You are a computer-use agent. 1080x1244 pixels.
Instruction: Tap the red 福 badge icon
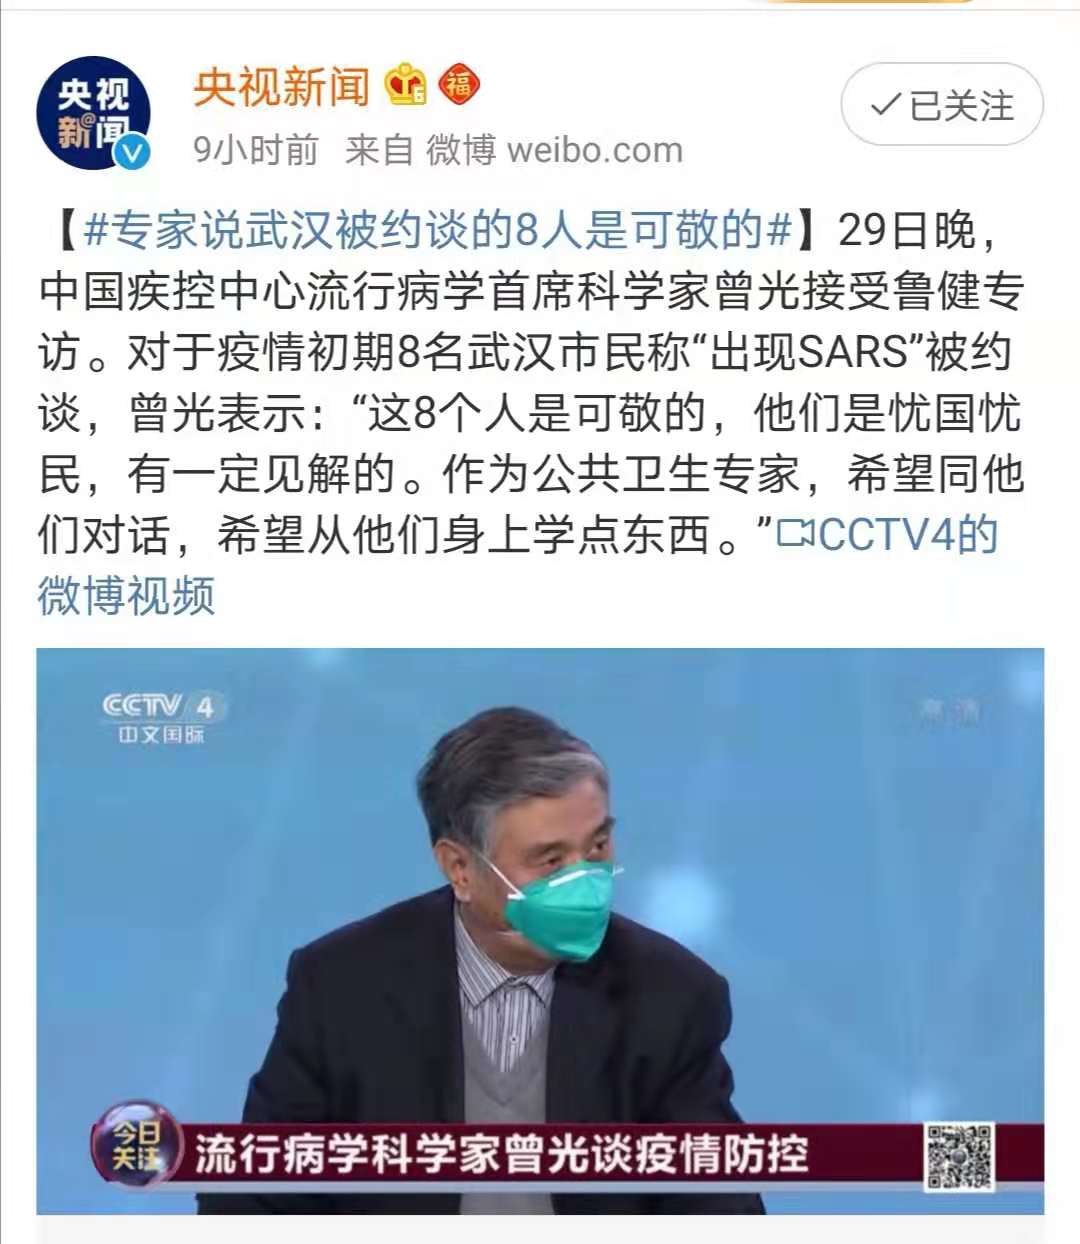459,84
